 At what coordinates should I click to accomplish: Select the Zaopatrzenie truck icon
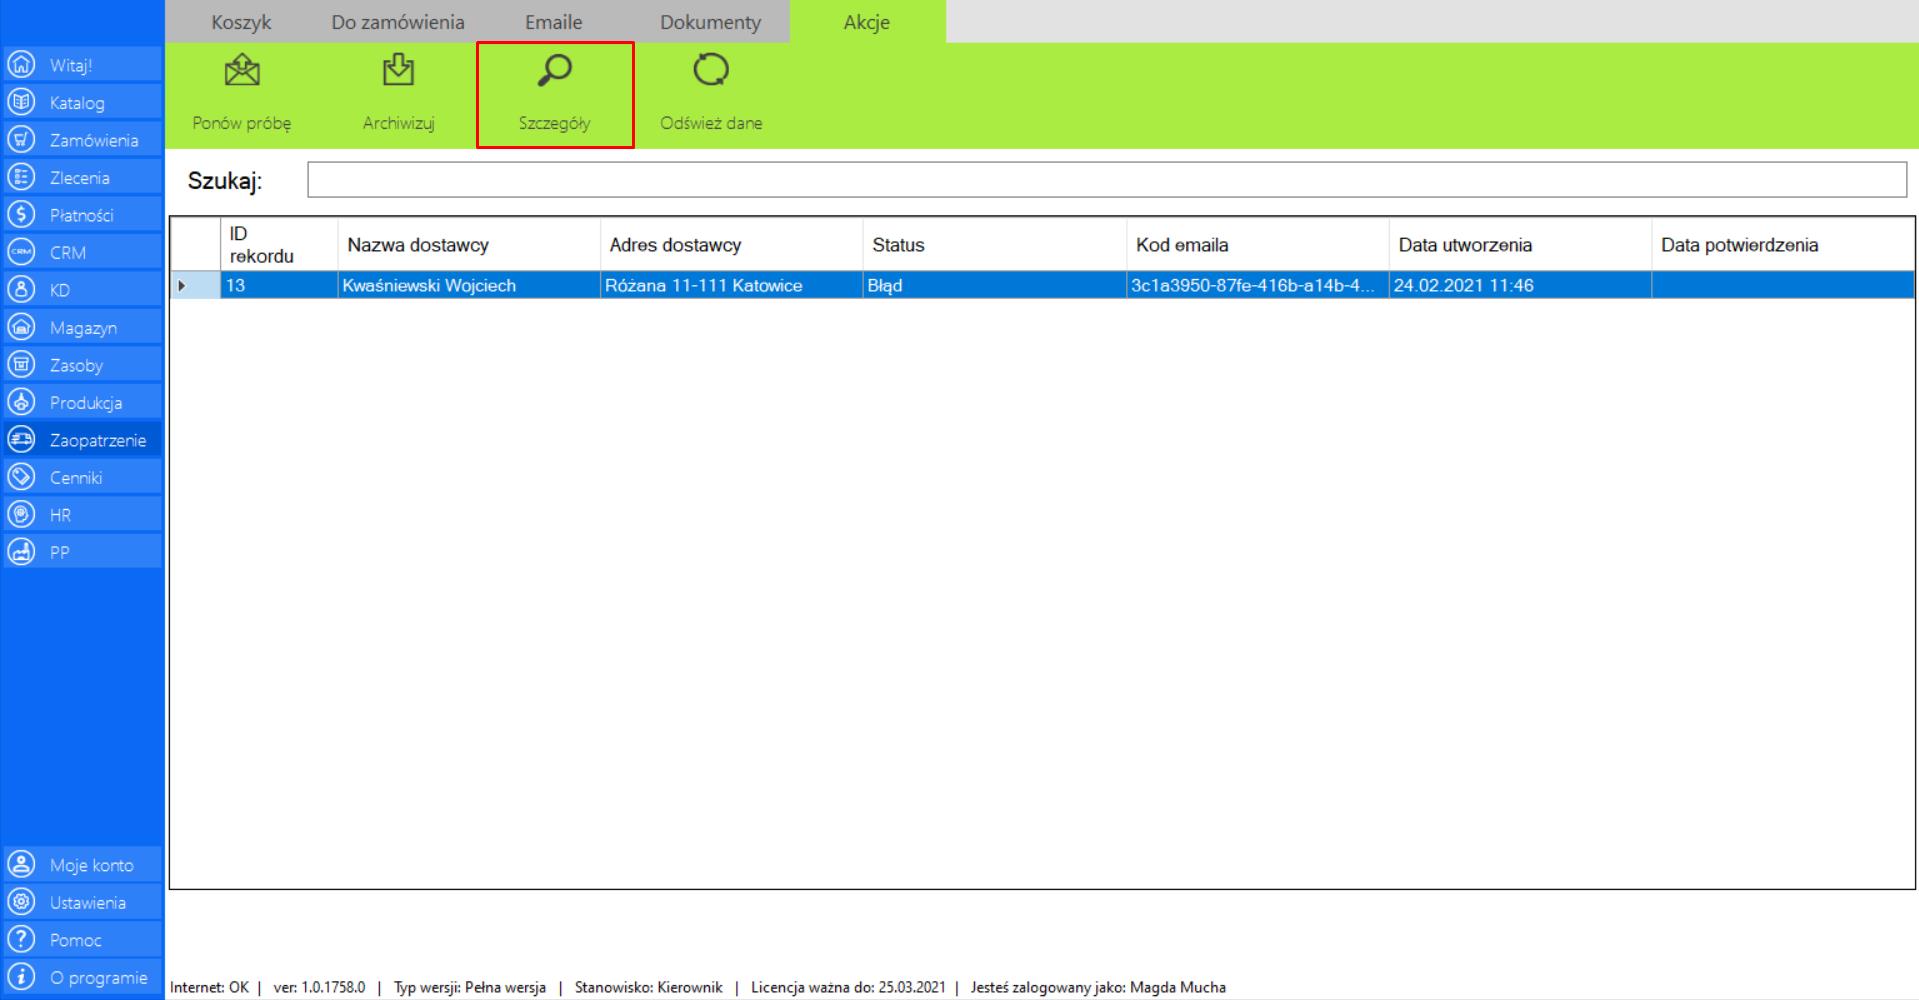click(21, 440)
